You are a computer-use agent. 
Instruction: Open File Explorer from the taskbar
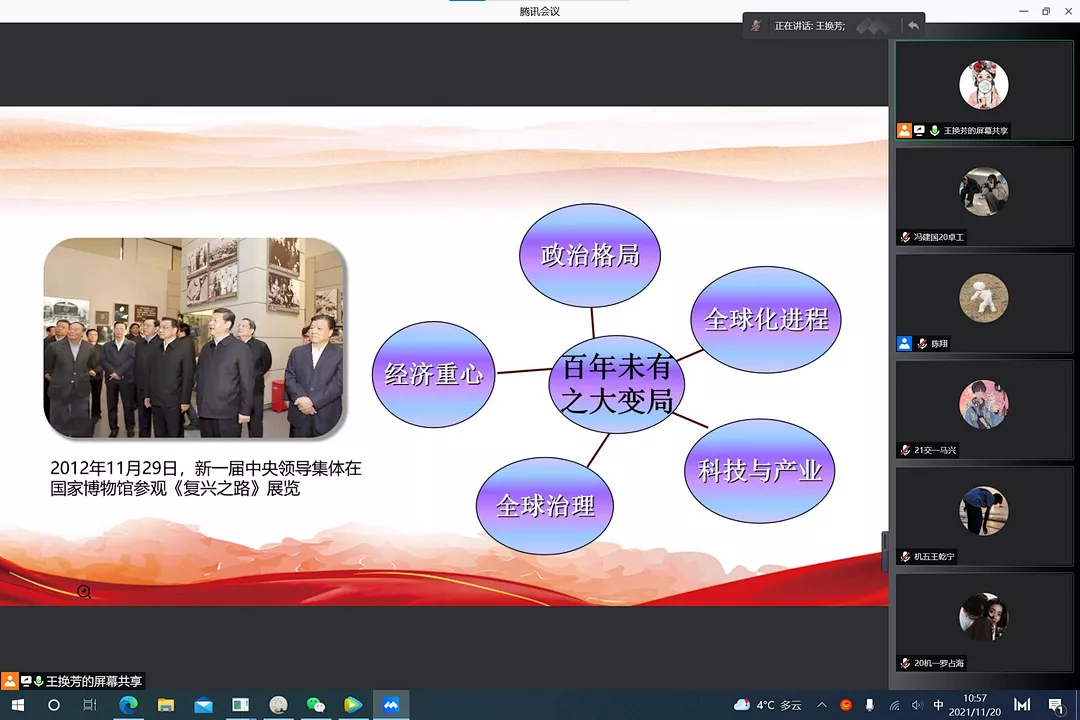(x=166, y=705)
